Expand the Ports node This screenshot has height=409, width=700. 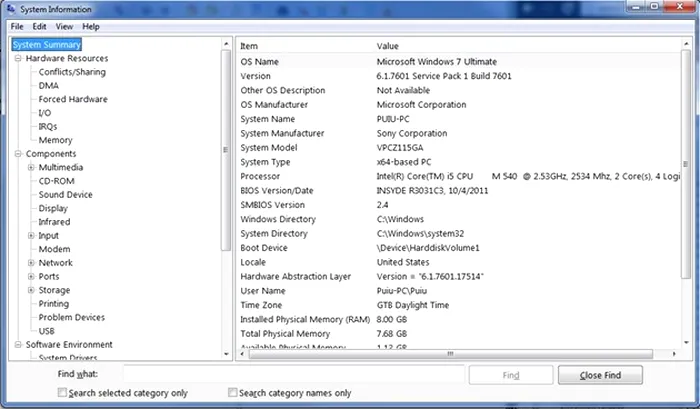[x=31, y=276]
